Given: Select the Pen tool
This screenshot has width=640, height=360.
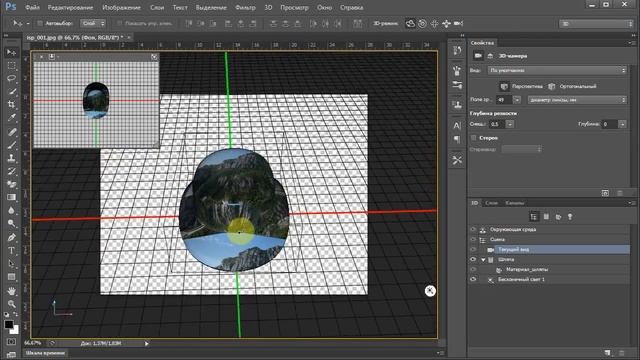Looking at the screenshot, I should coord(11,238).
